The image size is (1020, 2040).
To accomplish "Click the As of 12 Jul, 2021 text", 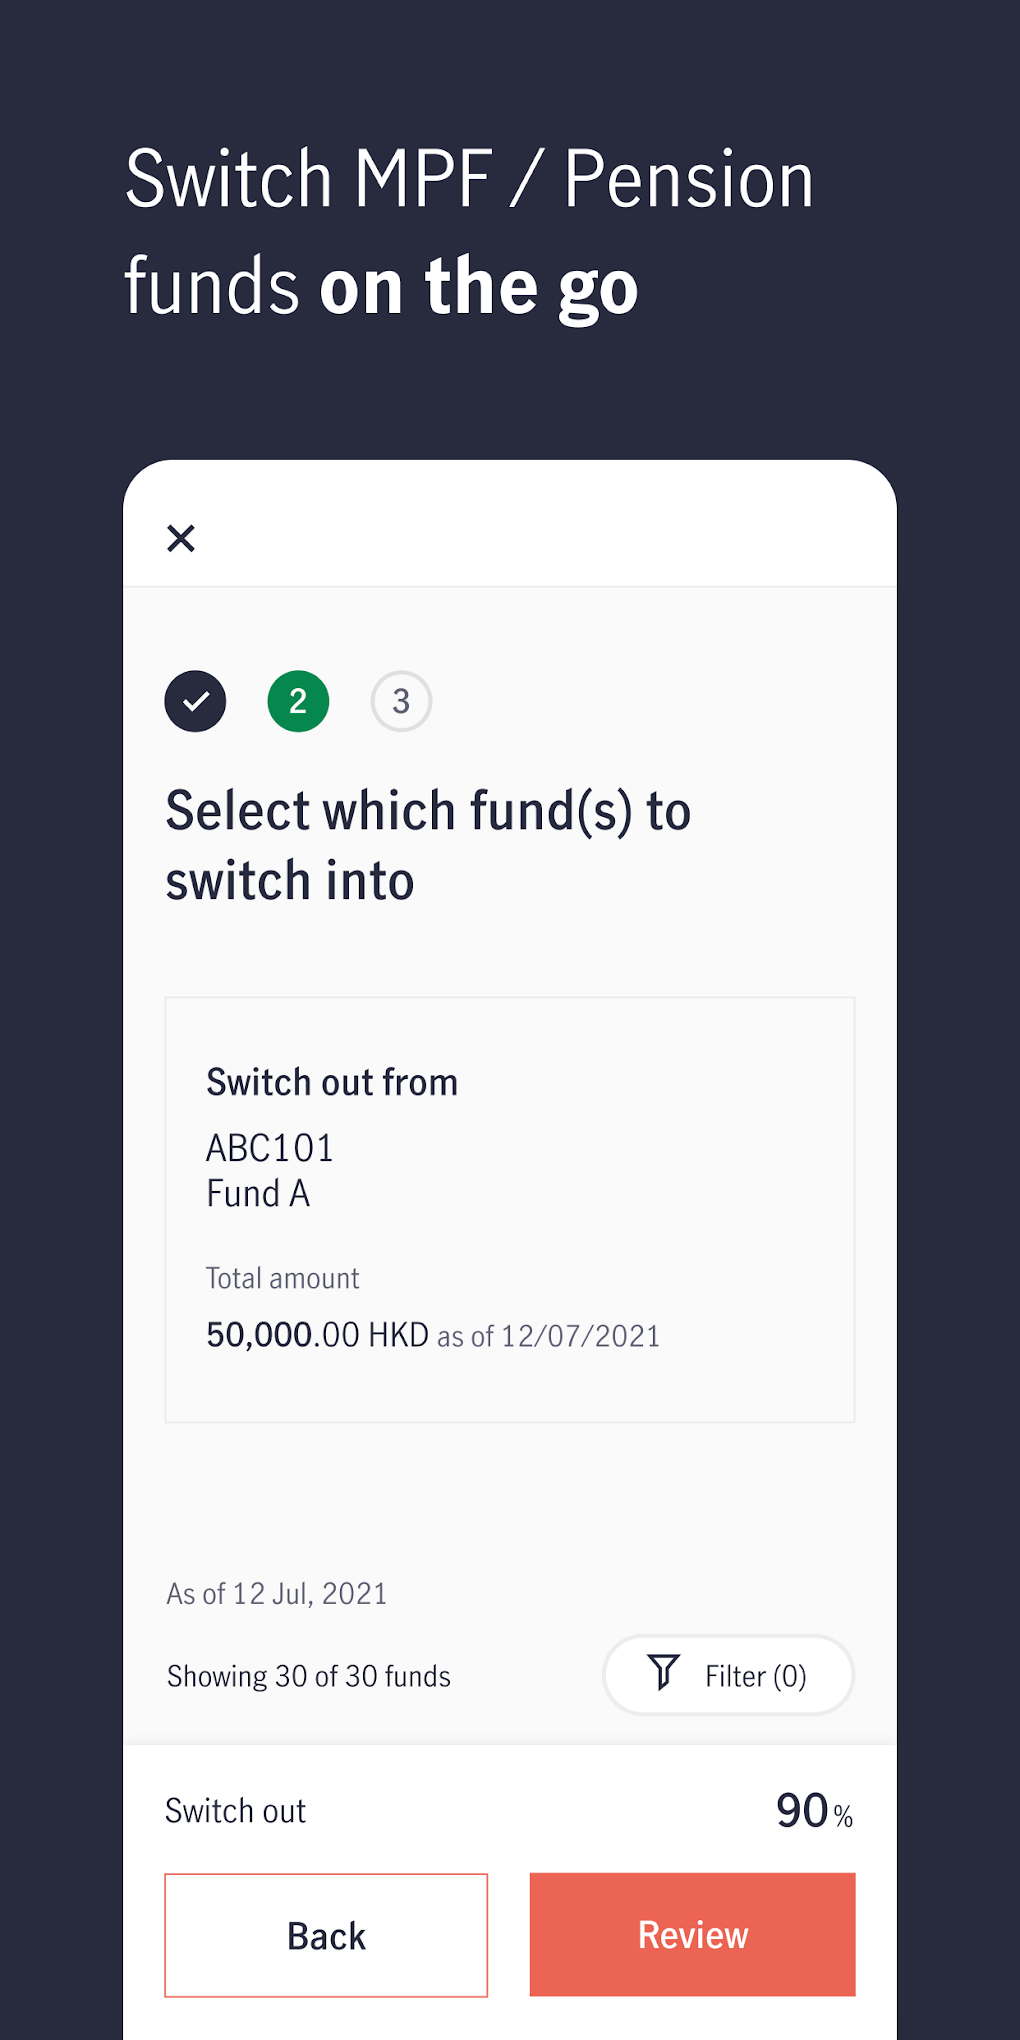I will pyautogui.click(x=276, y=1593).
